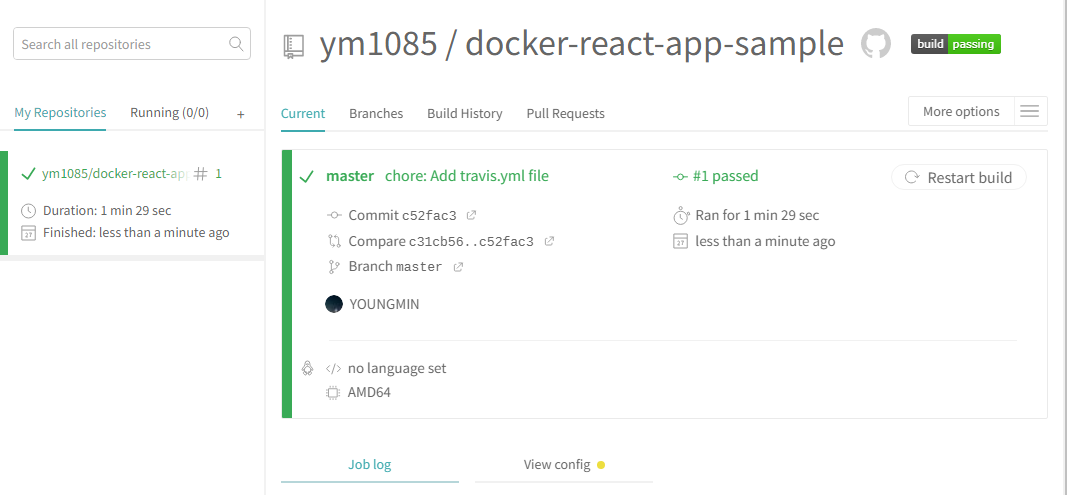Viewport: 1067px width, 495px height.
Task: Click the compare icon beside Compare c31cb56
Action: (x=333, y=240)
